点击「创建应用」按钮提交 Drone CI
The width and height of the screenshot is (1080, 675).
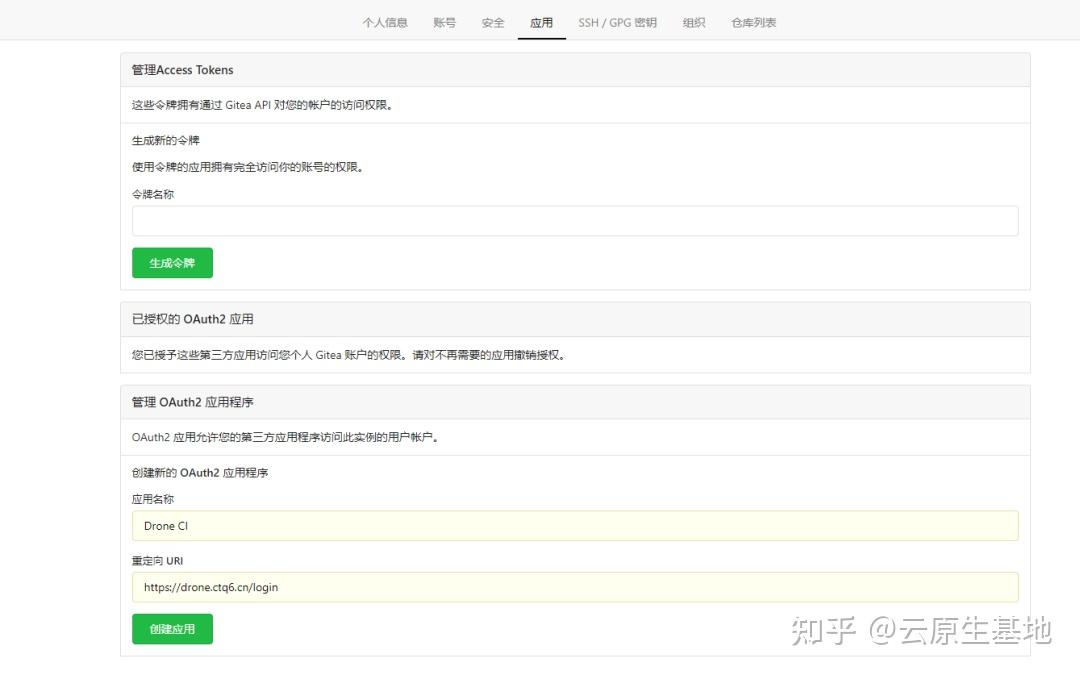[x=171, y=628]
